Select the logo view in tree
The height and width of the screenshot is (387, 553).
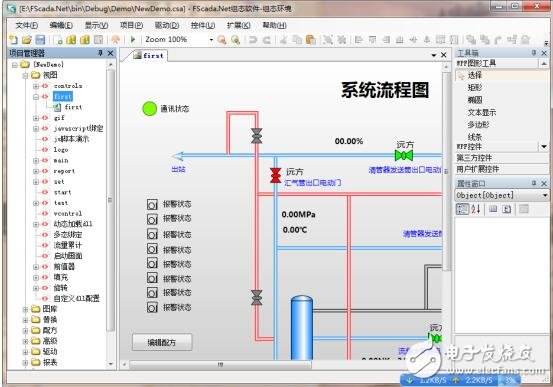click(x=61, y=150)
